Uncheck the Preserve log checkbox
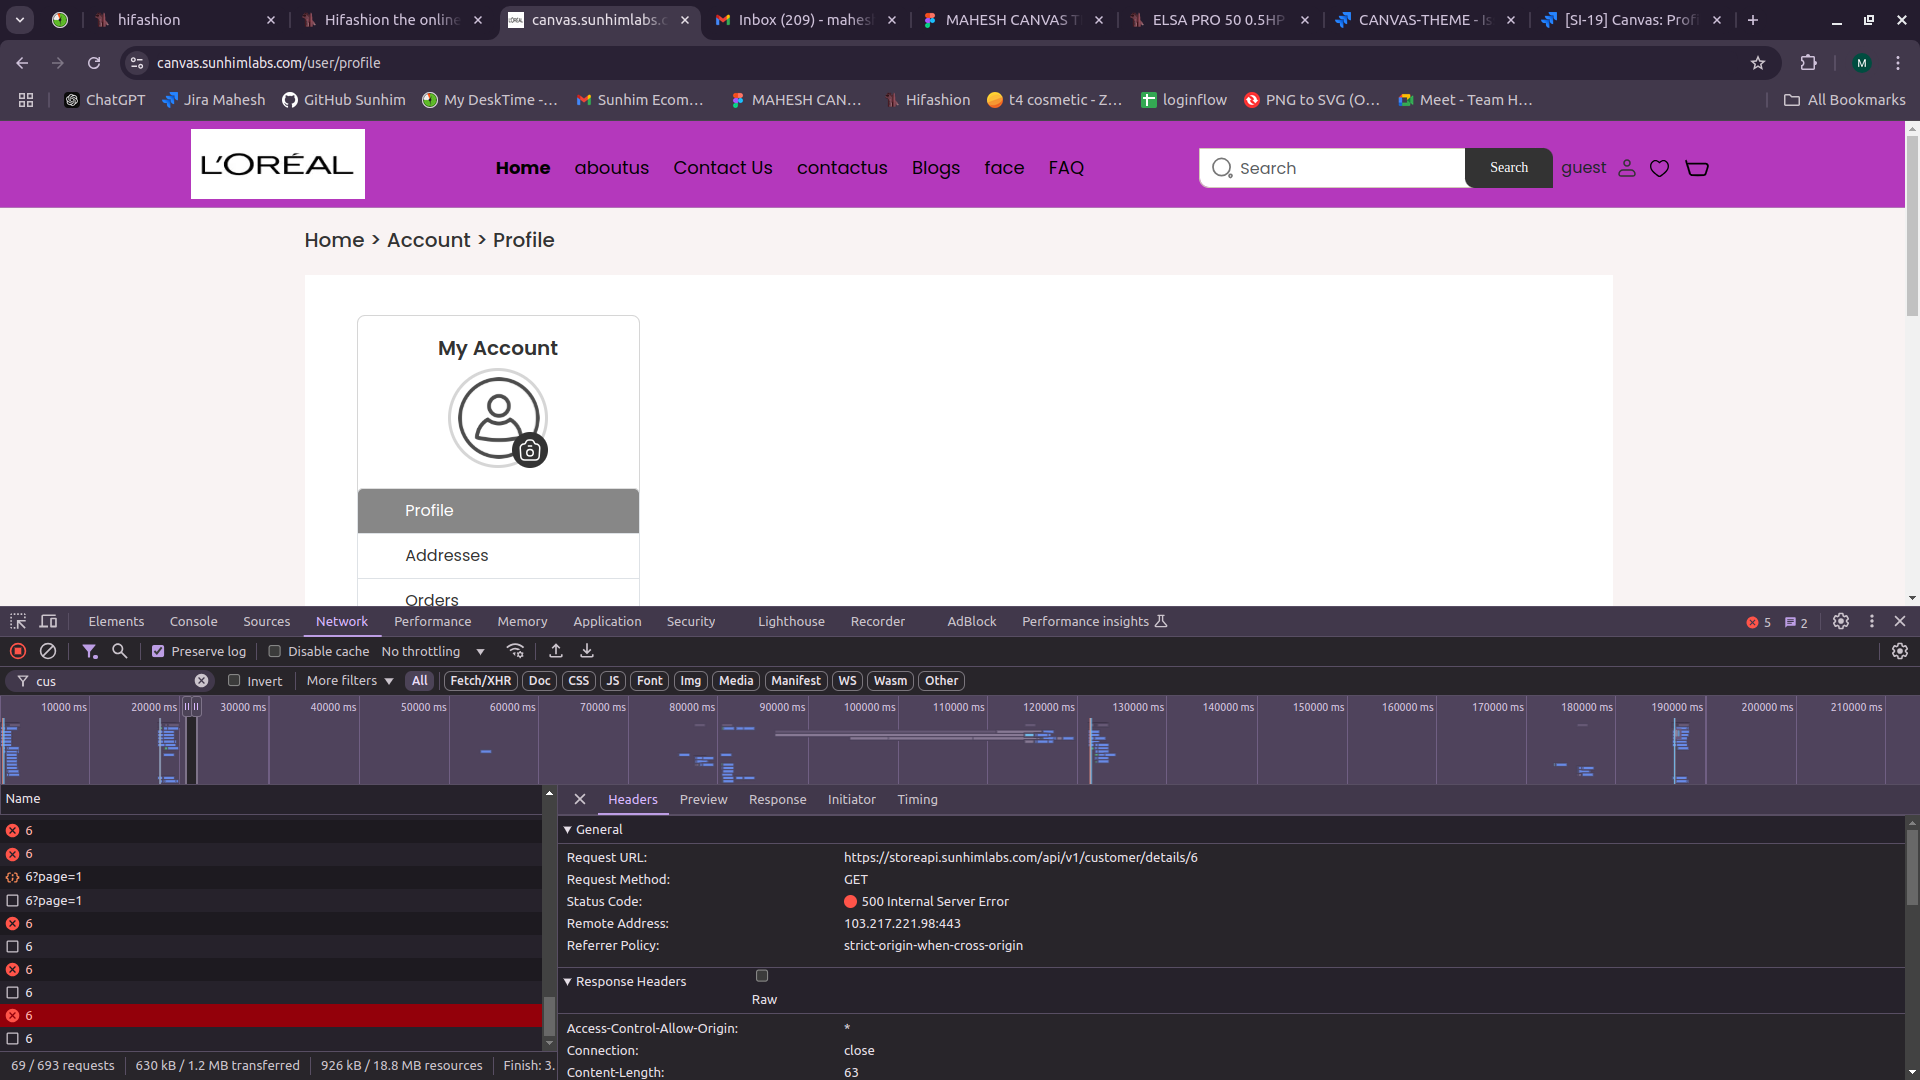Screen dimensions: 1920x1080 click(x=158, y=651)
